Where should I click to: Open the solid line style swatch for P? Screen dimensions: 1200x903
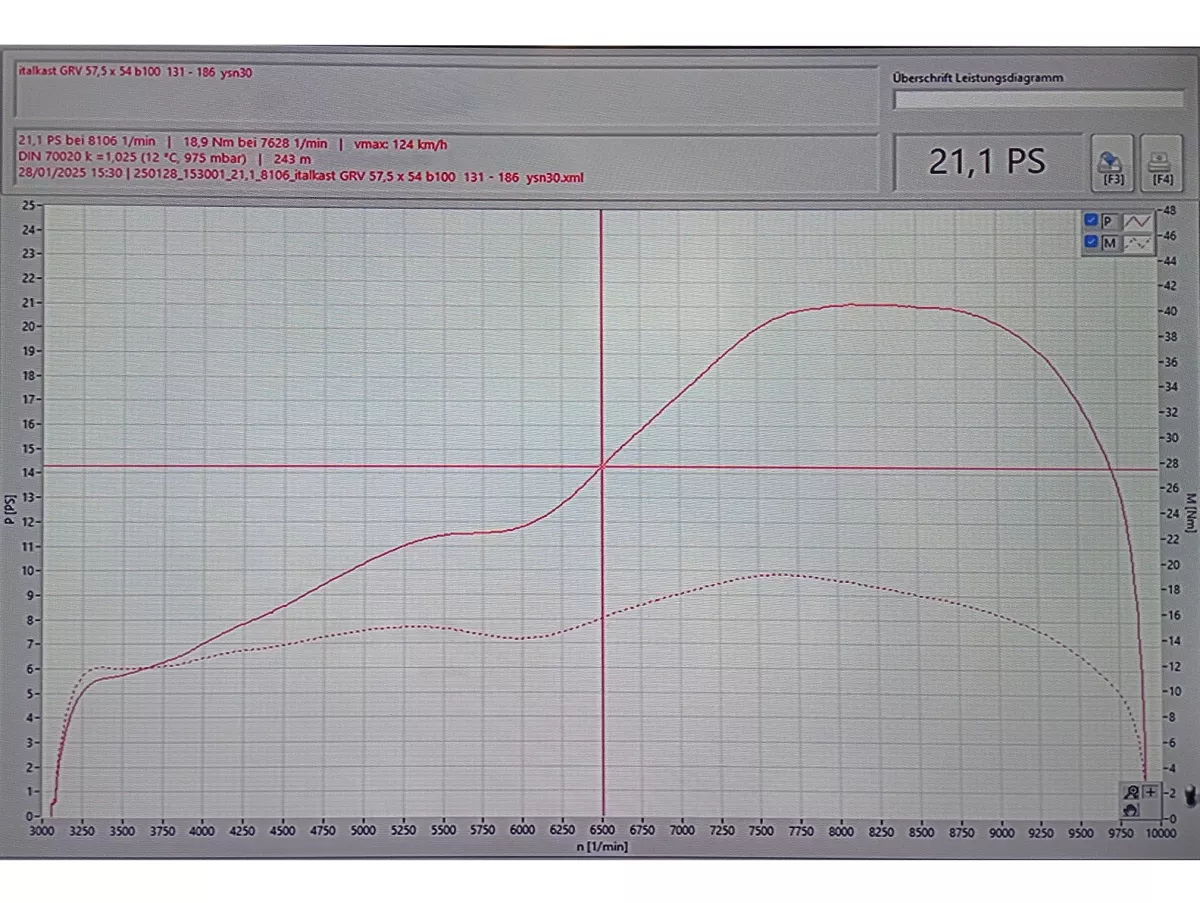pos(1137,221)
